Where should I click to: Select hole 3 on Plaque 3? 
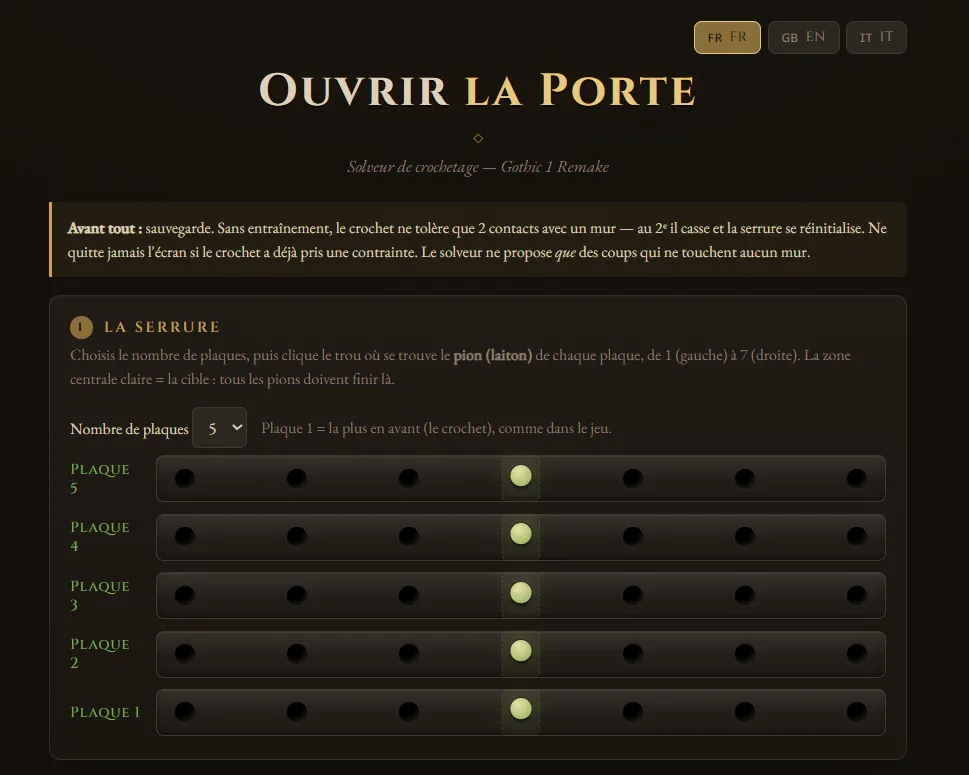click(408, 595)
